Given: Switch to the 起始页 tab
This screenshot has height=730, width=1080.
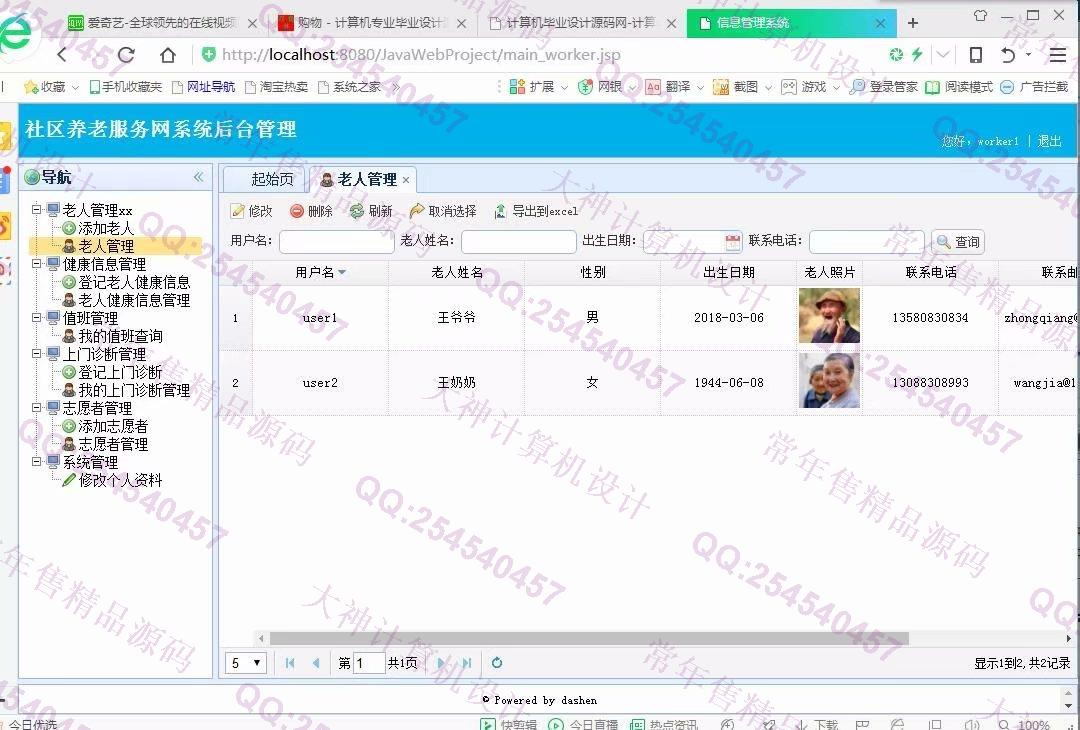Looking at the screenshot, I should (272, 179).
